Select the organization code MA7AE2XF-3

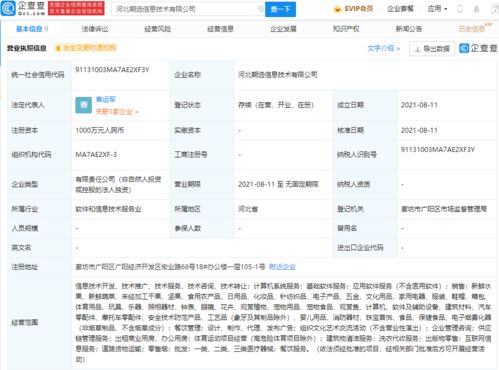click(x=96, y=155)
